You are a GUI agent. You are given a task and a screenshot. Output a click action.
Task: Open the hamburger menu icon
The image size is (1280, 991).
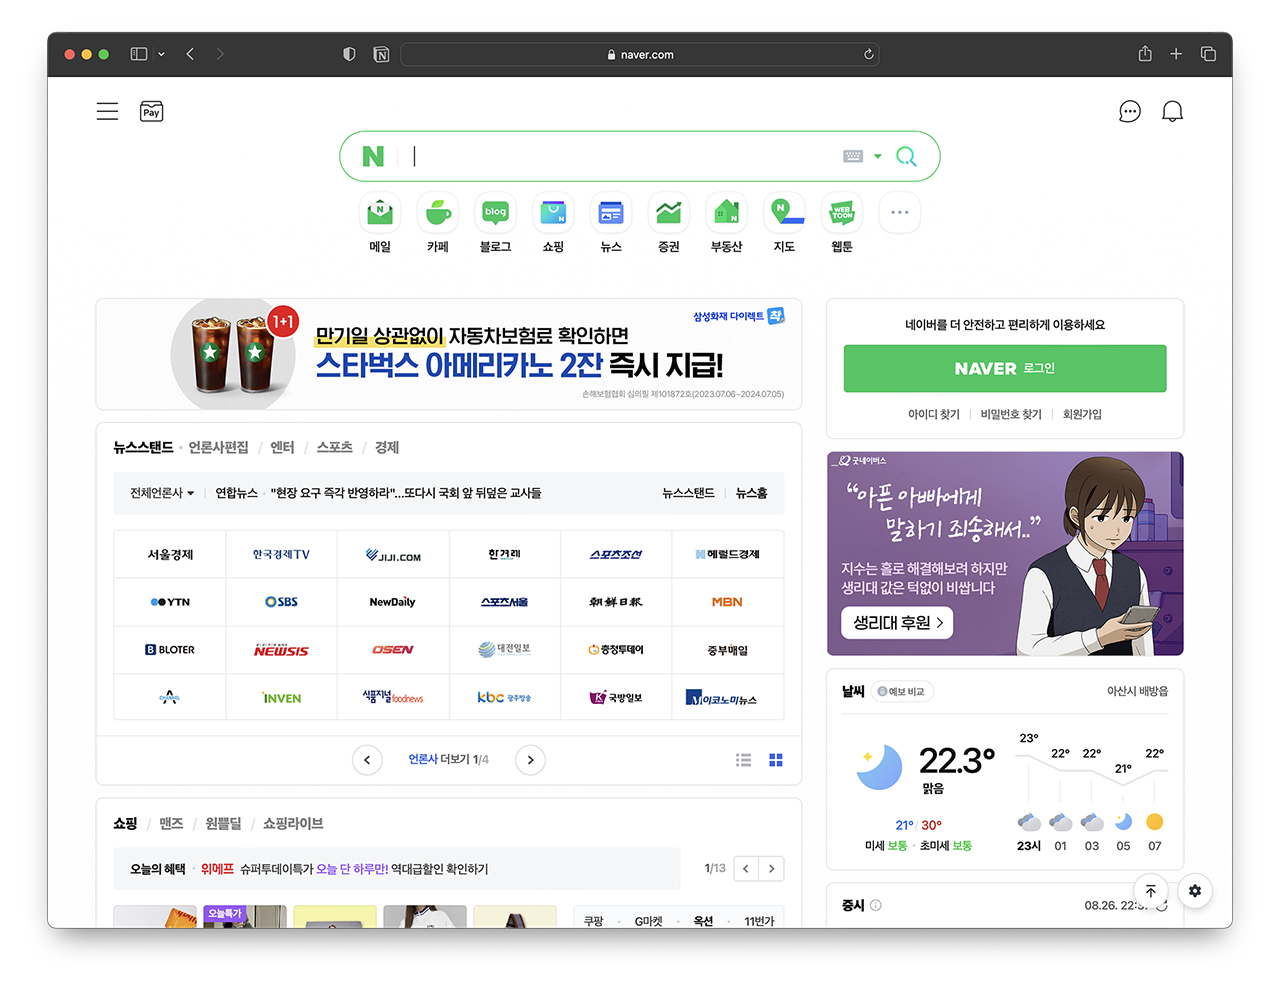point(107,111)
